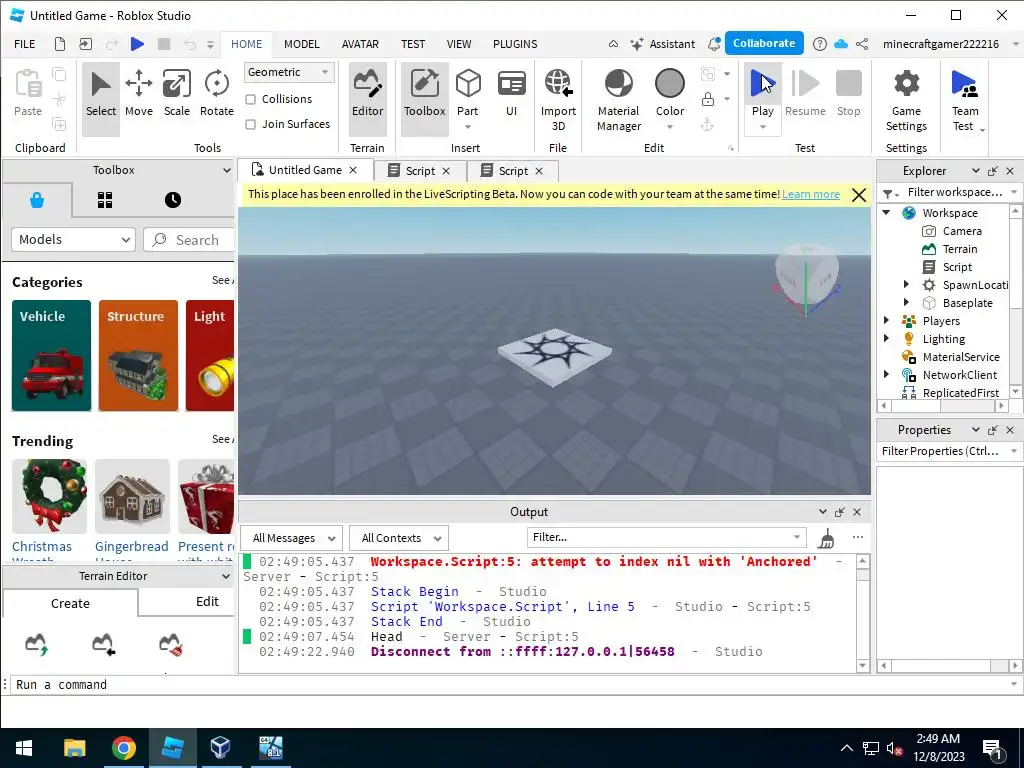1024x768 pixels.
Task: Expand the SpawnLocation tree node
Action: click(x=906, y=284)
